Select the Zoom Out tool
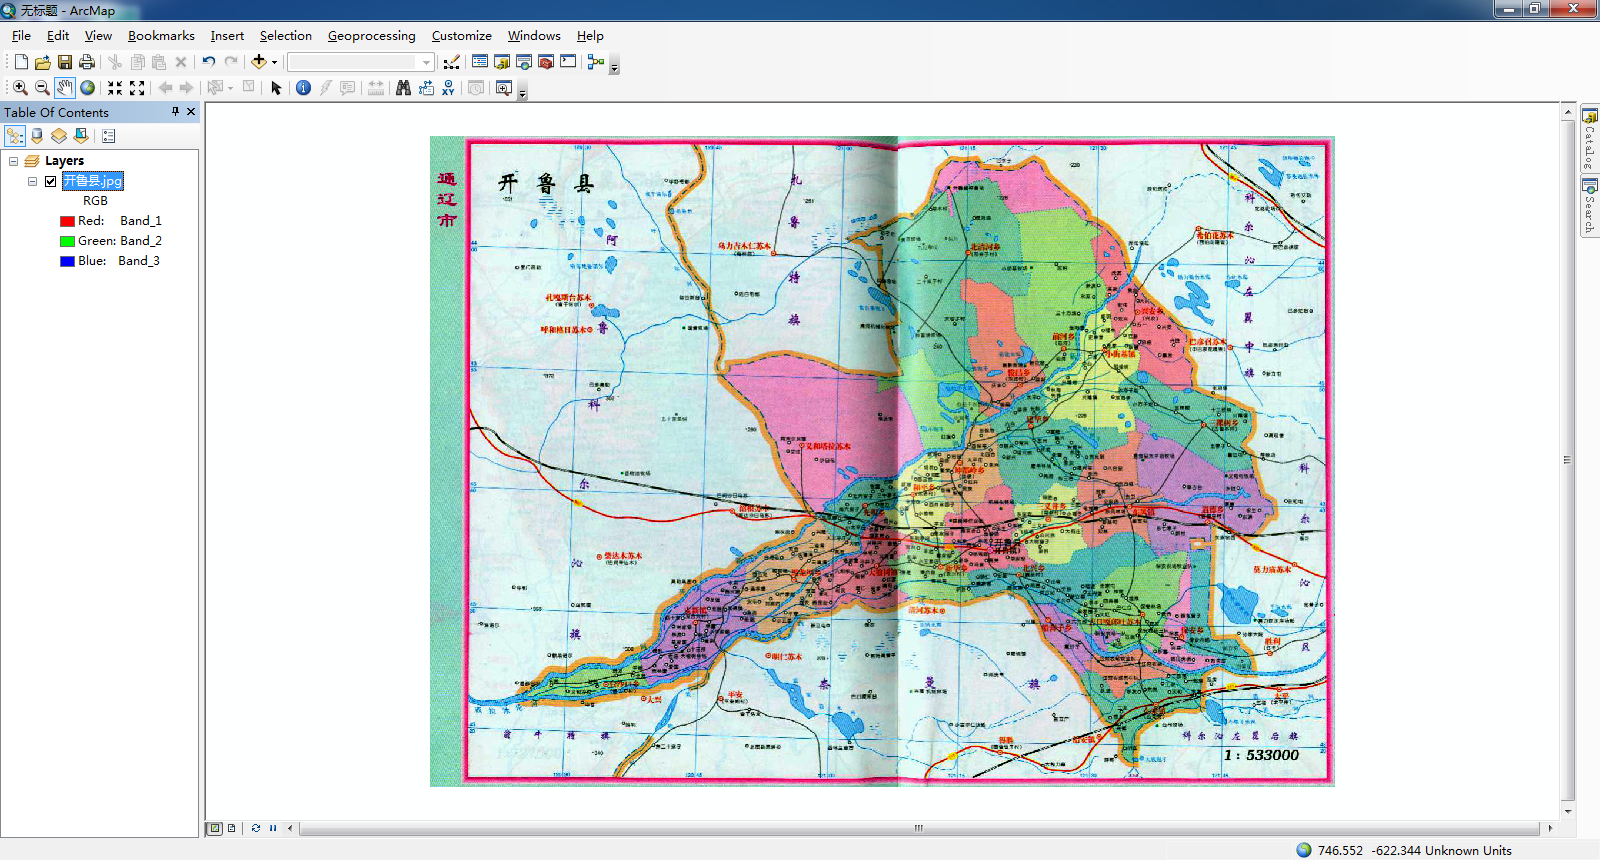1600x860 pixels. [x=42, y=88]
